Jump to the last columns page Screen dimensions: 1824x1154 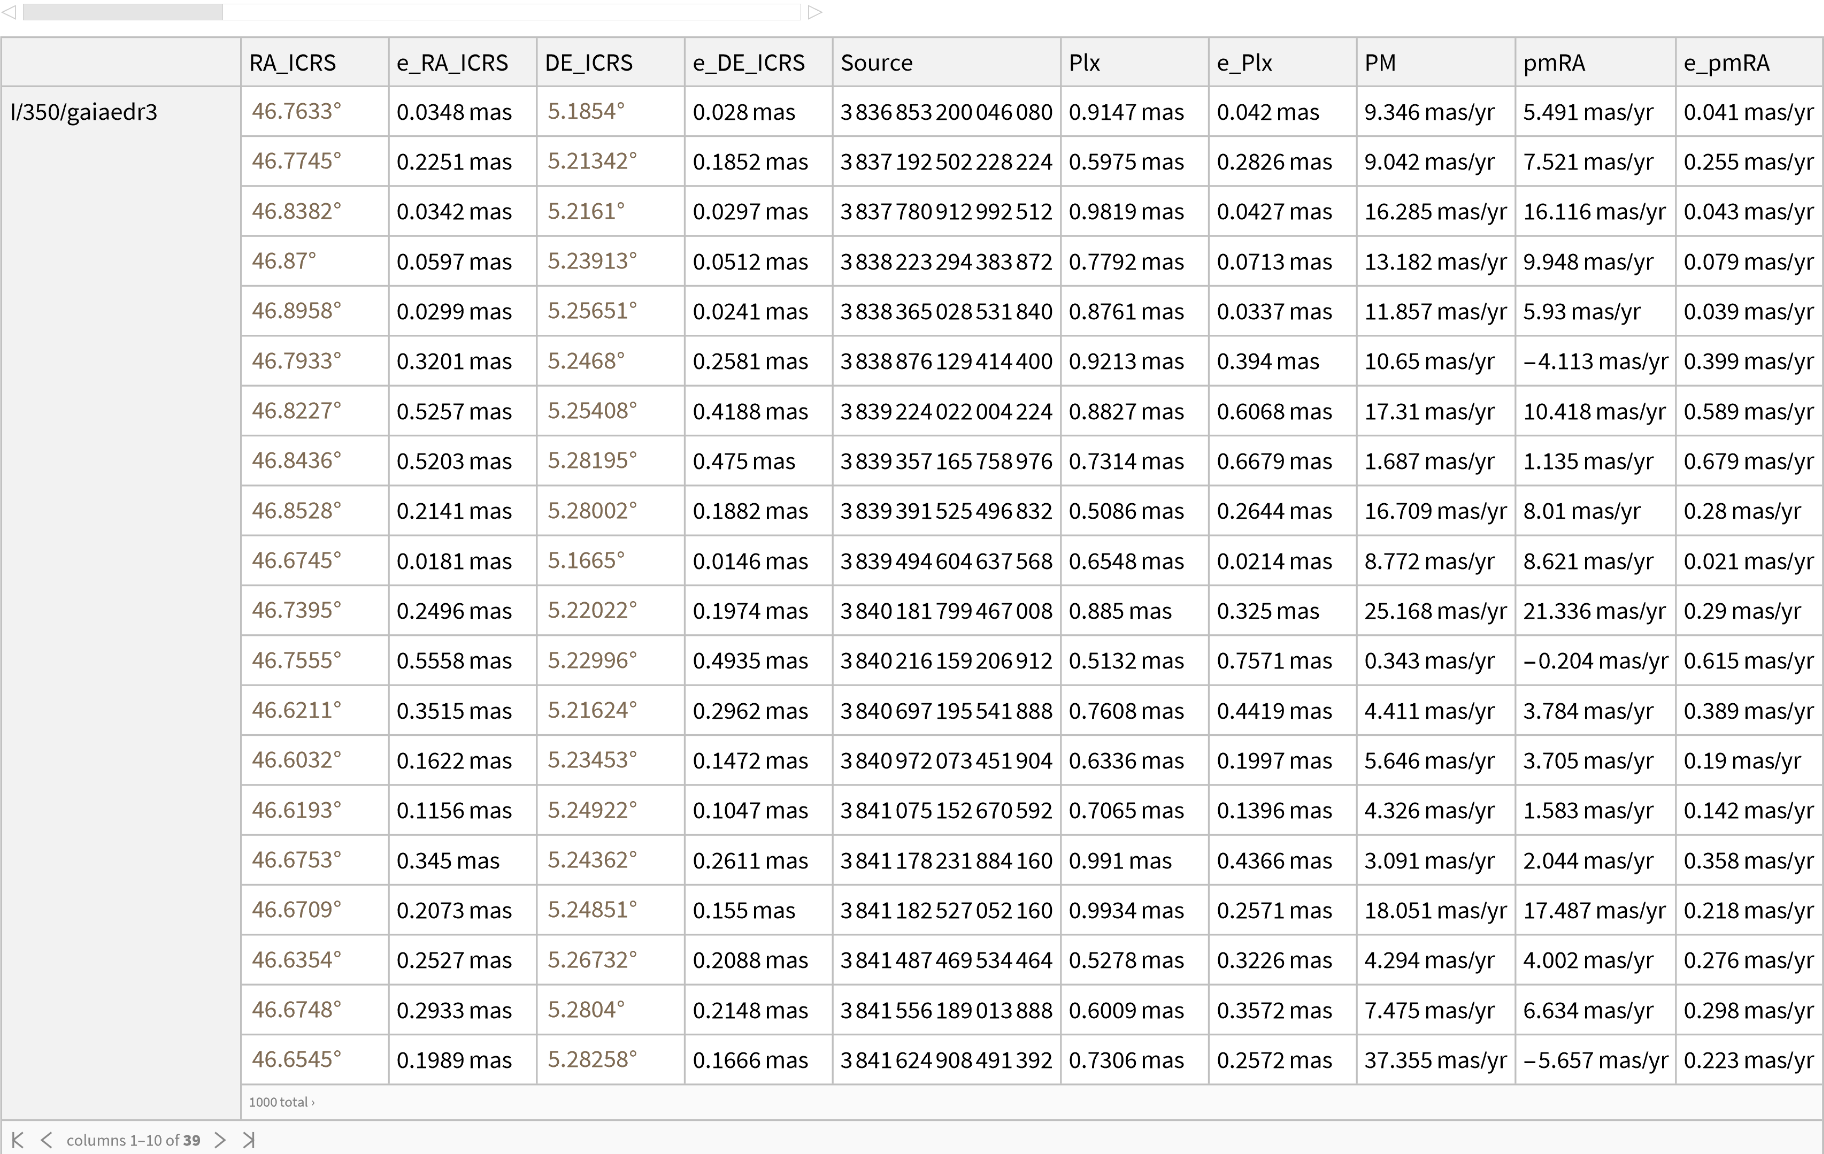(249, 1140)
